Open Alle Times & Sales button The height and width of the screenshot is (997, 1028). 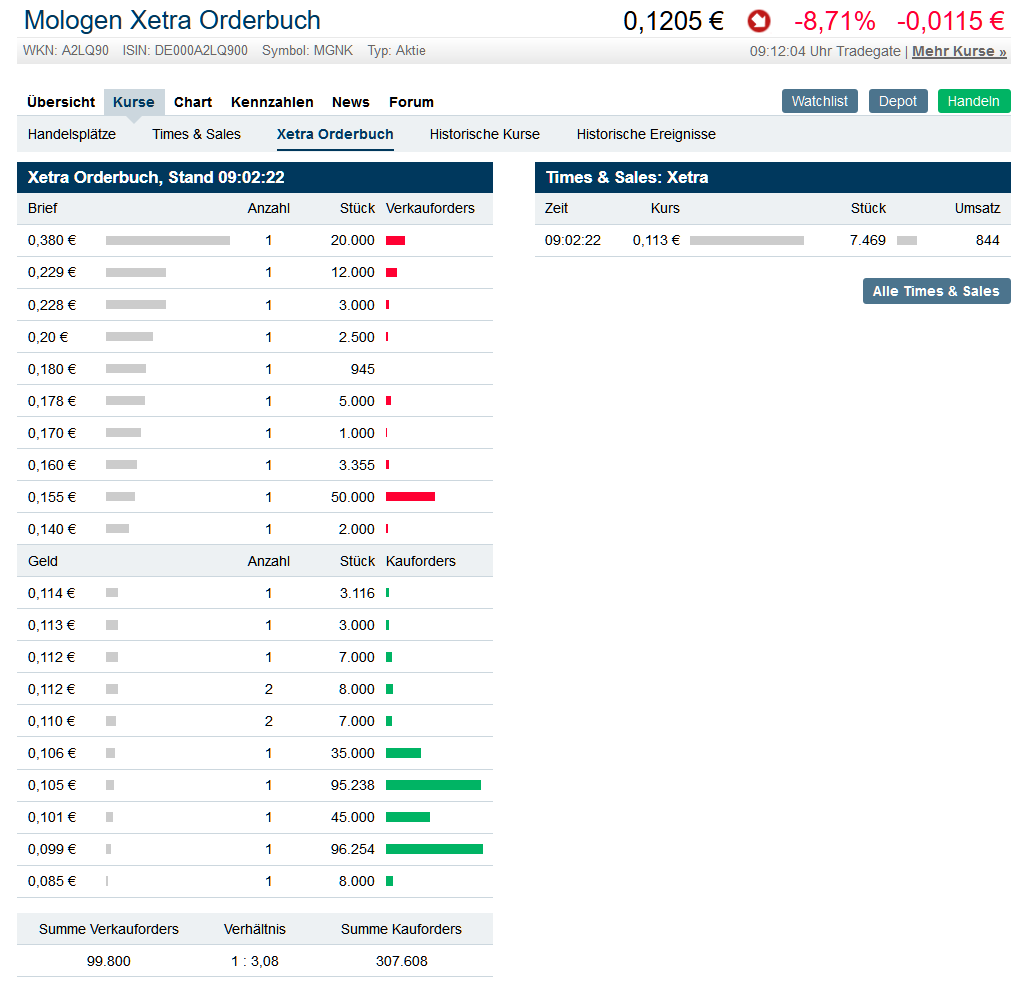click(936, 291)
